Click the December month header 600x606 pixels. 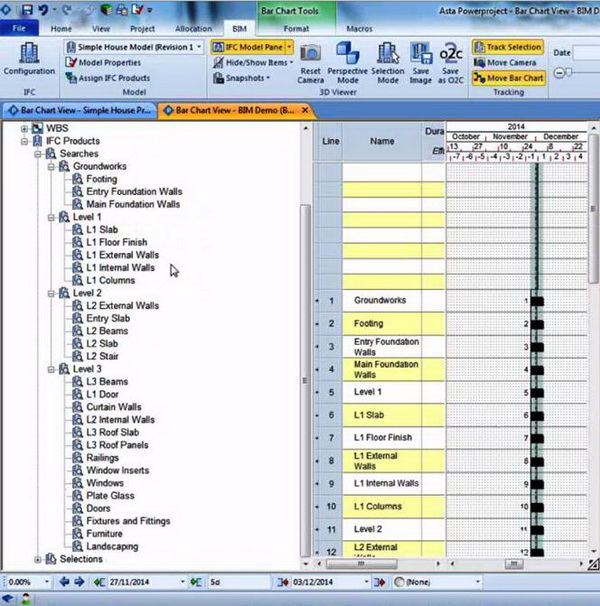(x=561, y=136)
